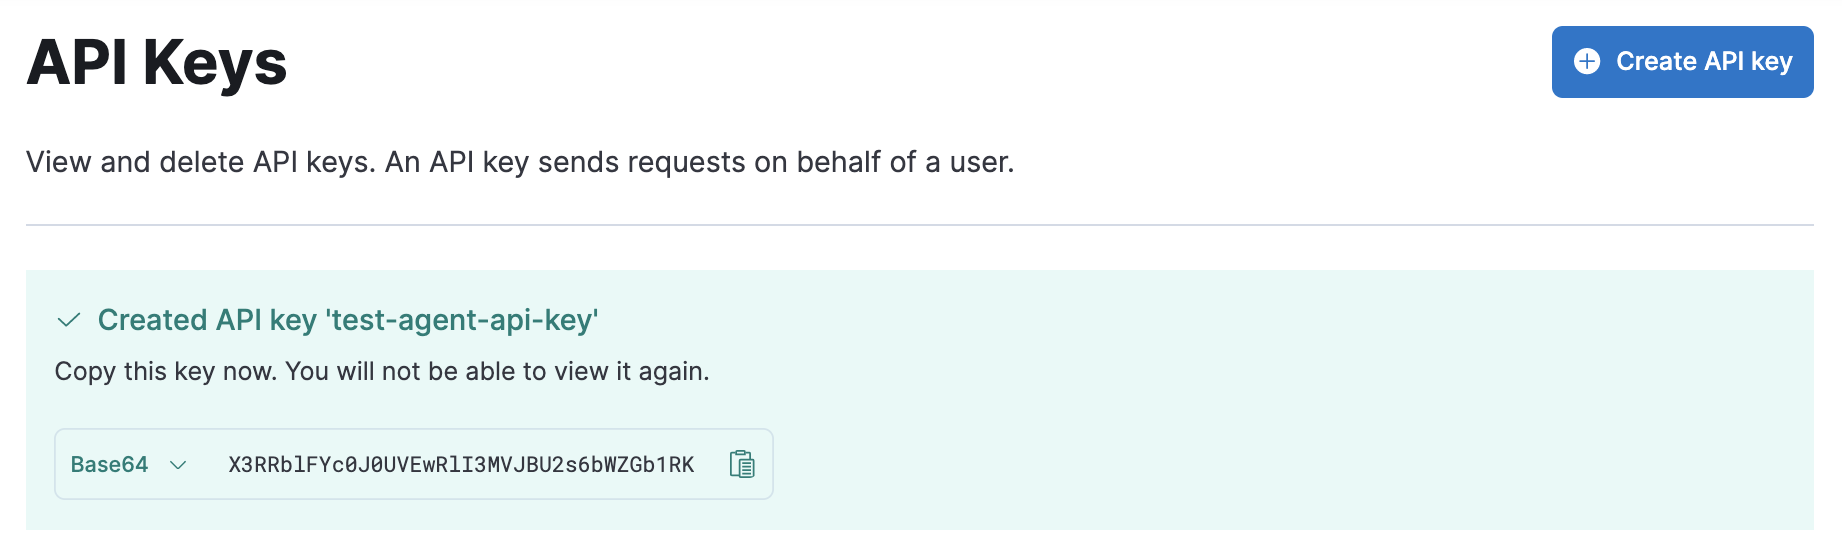Click the 'View and delete API keys' sentence
1842x554 pixels.
(x=200, y=162)
